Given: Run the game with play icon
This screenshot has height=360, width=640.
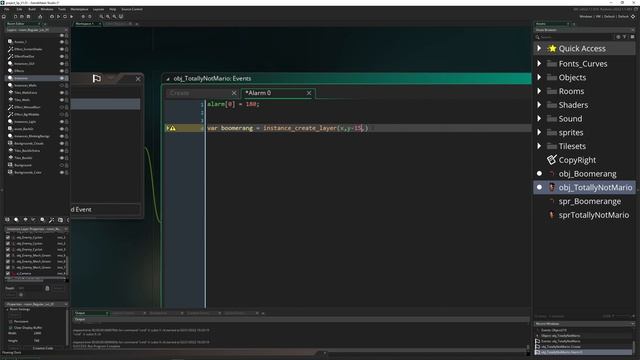Looking at the screenshot, I should [x=58, y=17].
